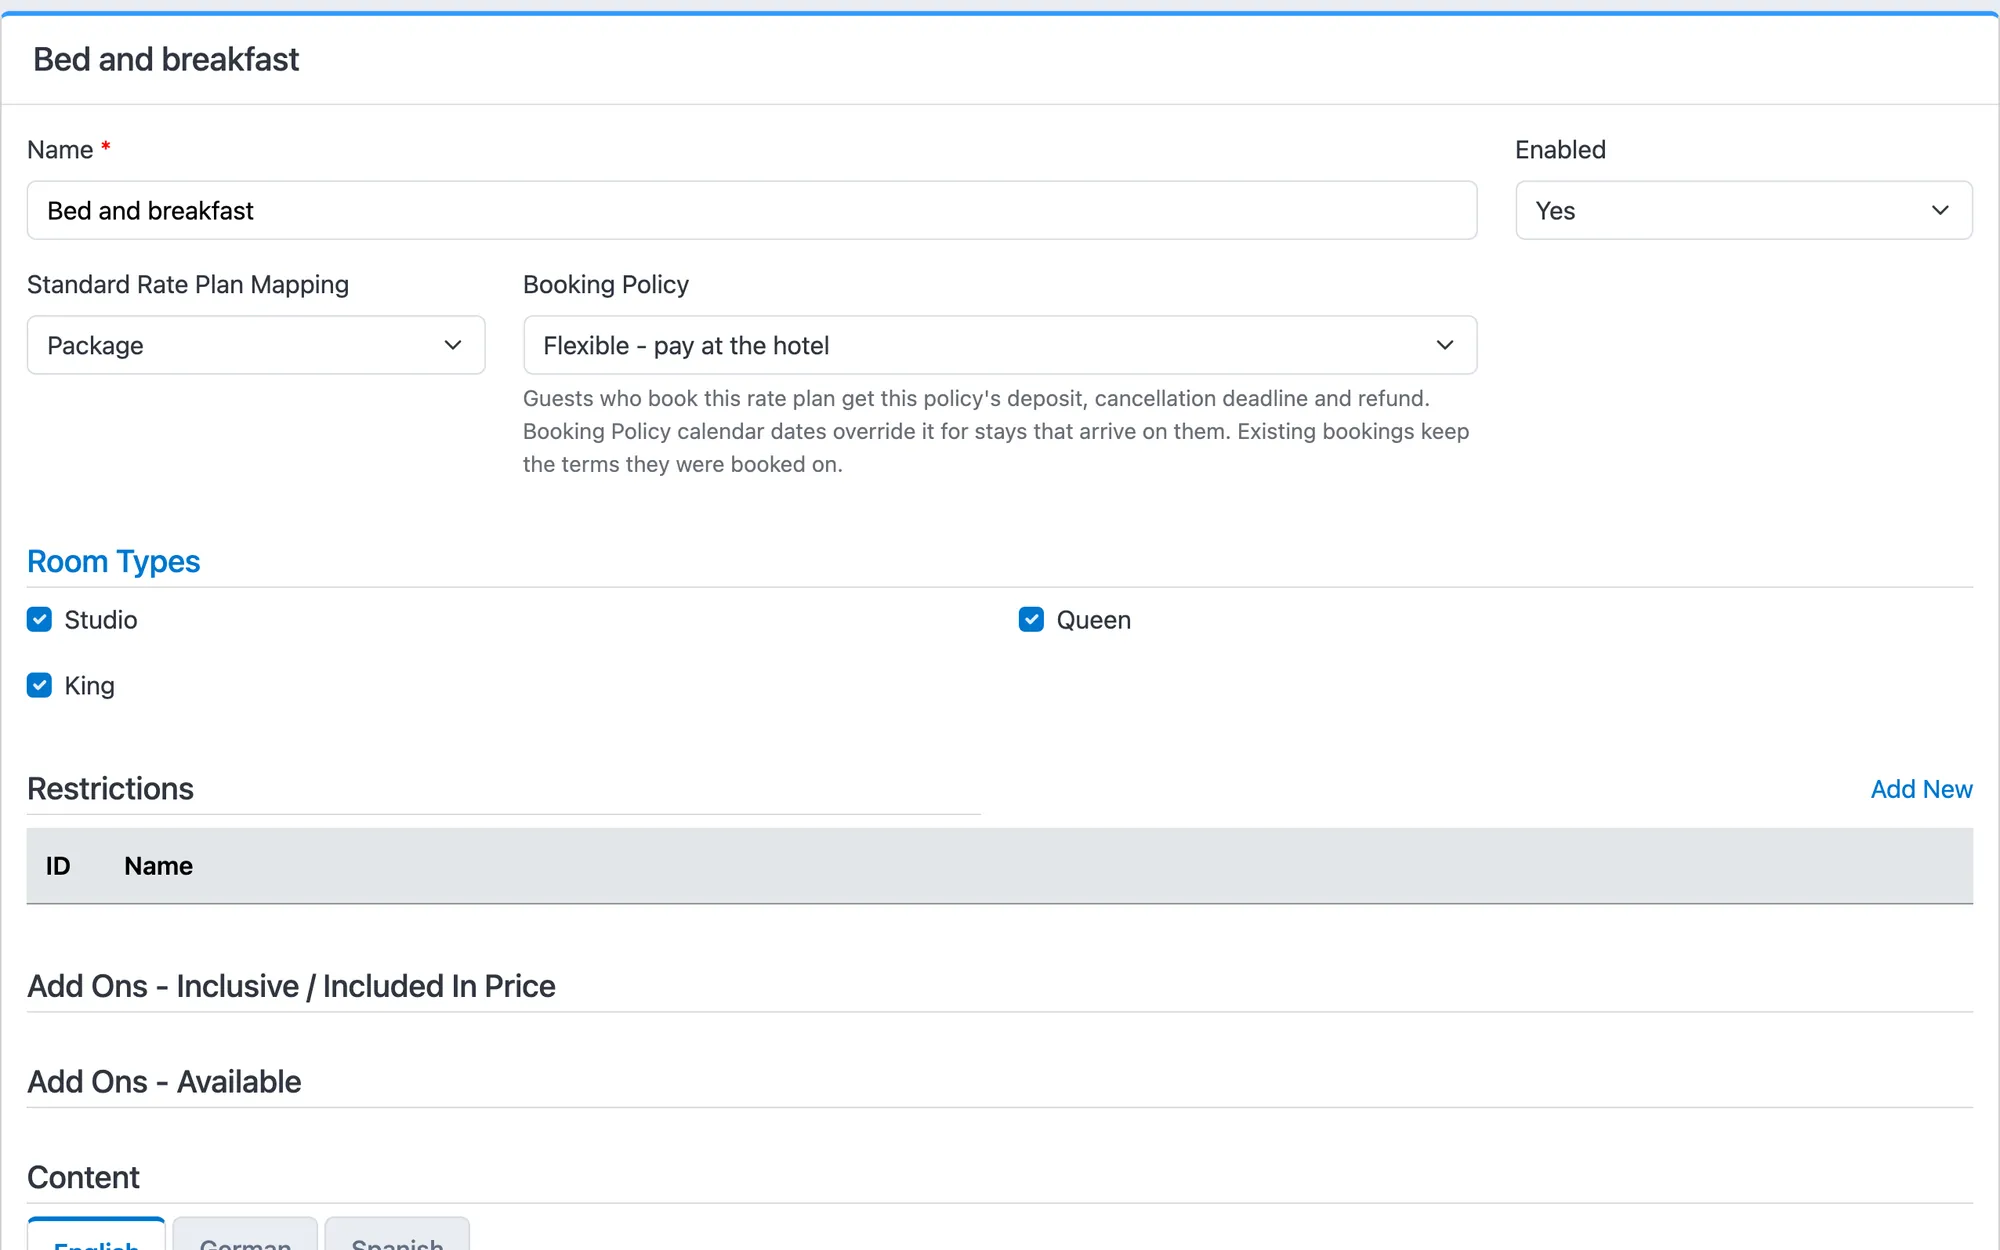Screen dimensions: 2000x1250
Task: Toggle the Studio room type checkbox
Action: click(39, 620)
